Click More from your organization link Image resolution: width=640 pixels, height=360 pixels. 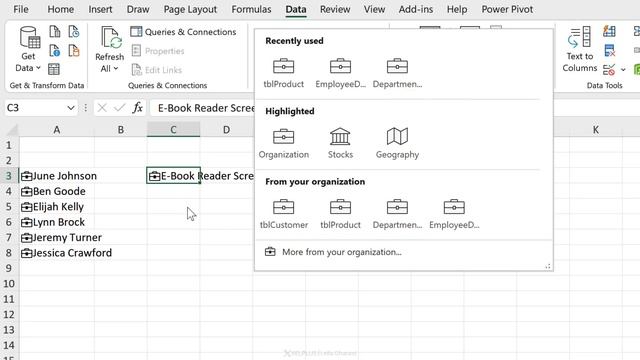point(333,252)
